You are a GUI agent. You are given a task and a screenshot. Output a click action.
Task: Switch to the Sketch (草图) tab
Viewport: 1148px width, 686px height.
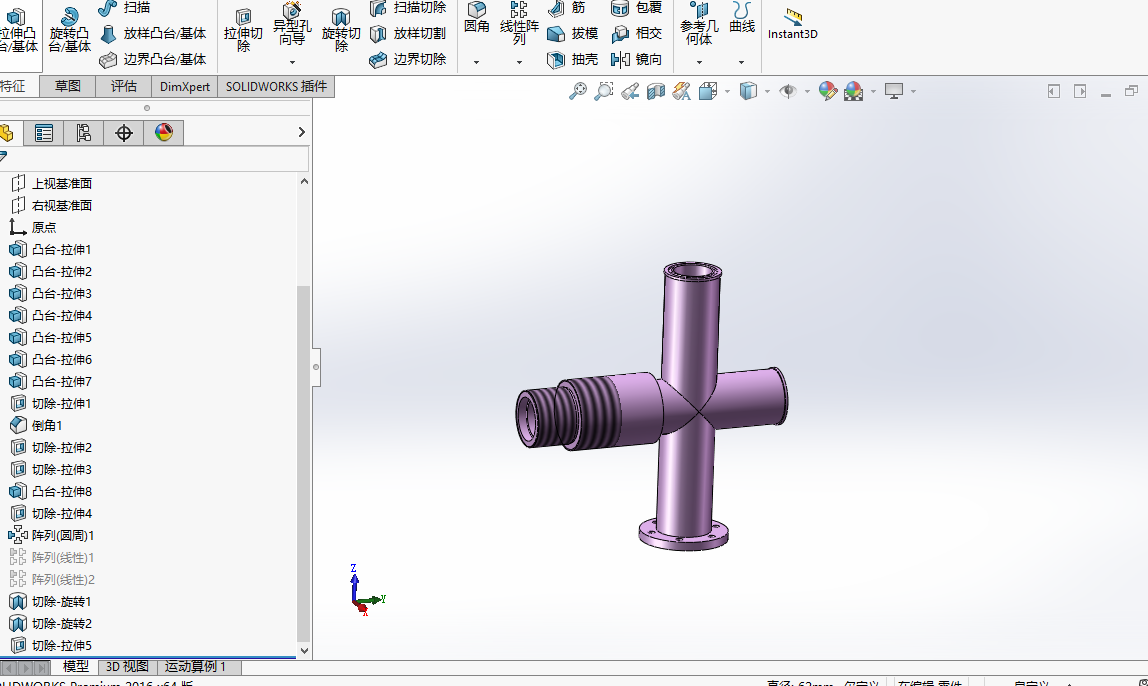pyautogui.click(x=68, y=86)
